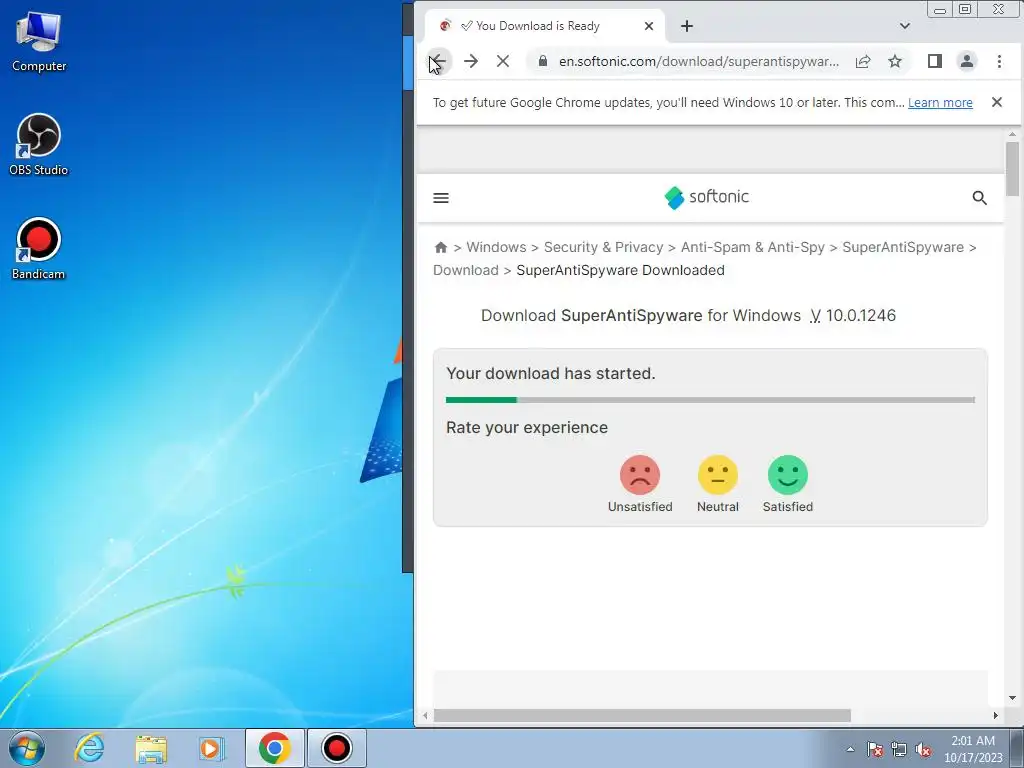Click the Chrome forward arrow button
Viewport: 1024px width, 768px height.
coord(471,61)
